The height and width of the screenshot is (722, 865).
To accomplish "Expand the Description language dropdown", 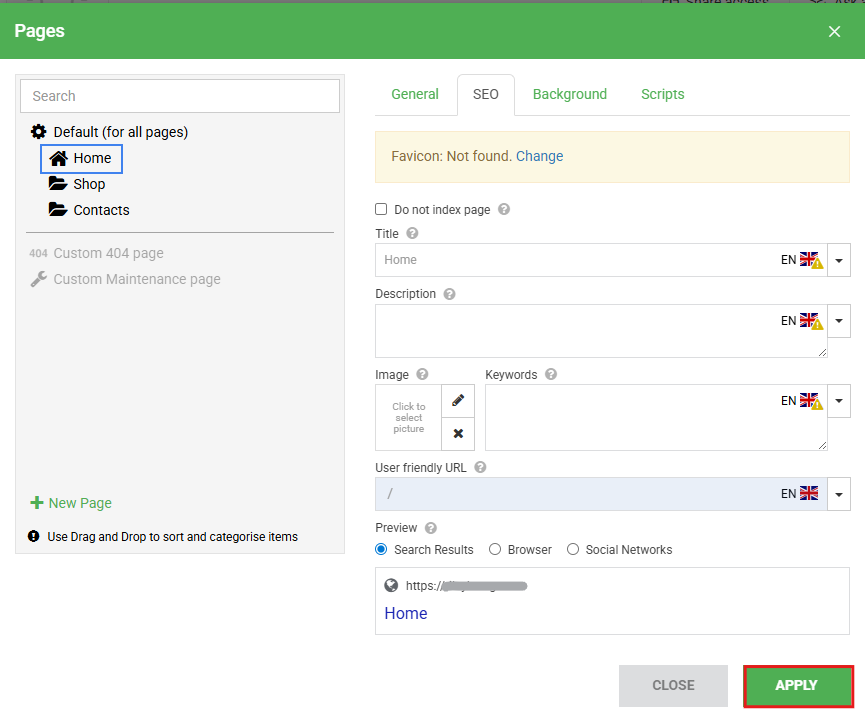I will 839,321.
